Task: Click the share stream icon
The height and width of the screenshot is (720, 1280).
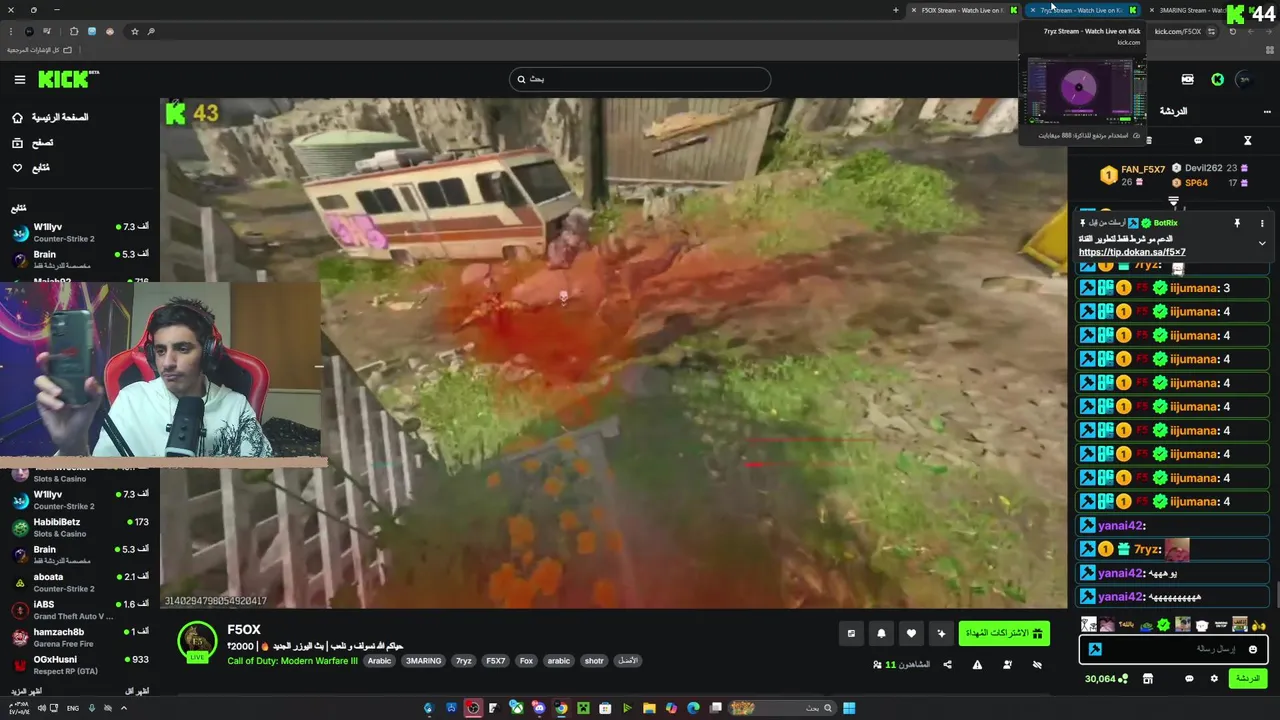Action: point(947,665)
